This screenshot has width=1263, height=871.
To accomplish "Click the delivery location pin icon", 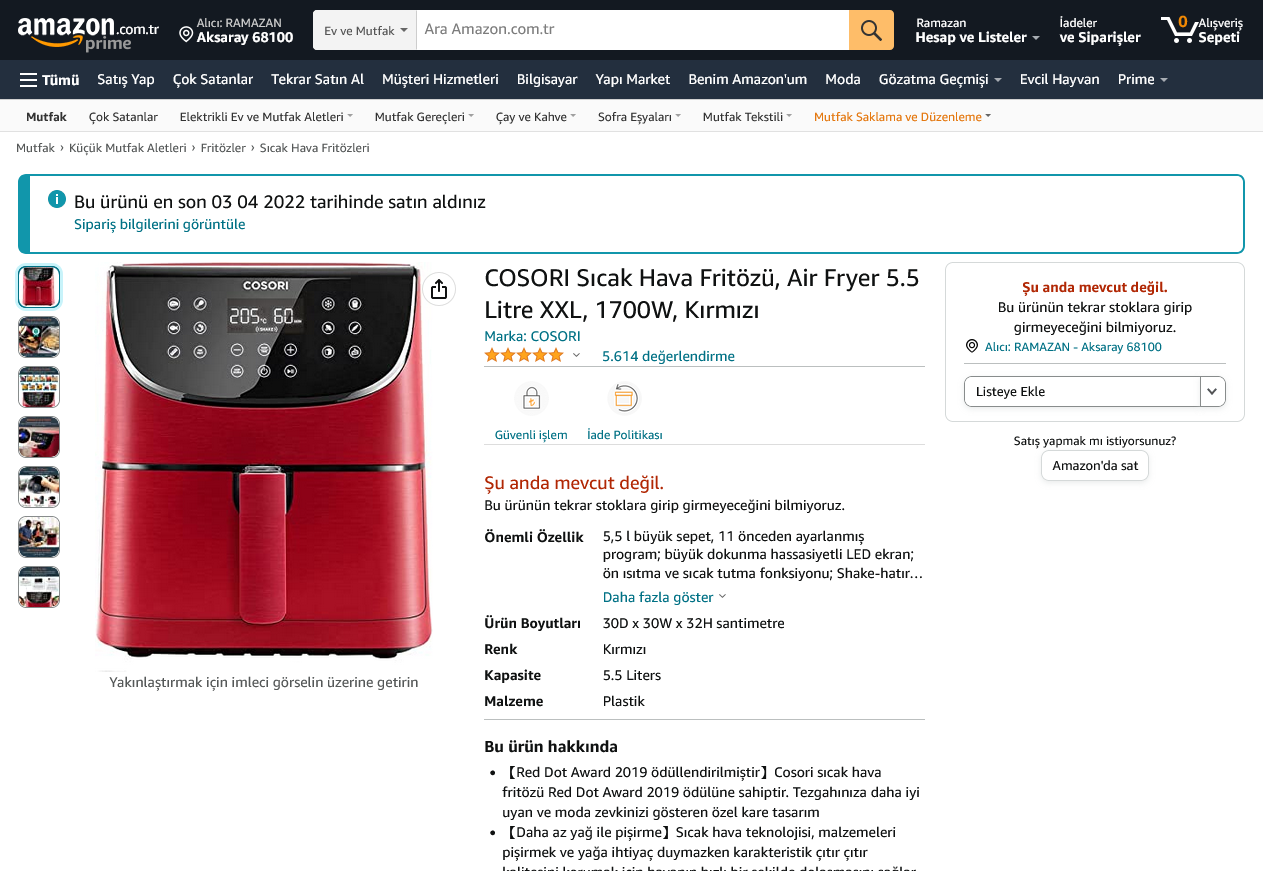I will pyautogui.click(x=186, y=35).
